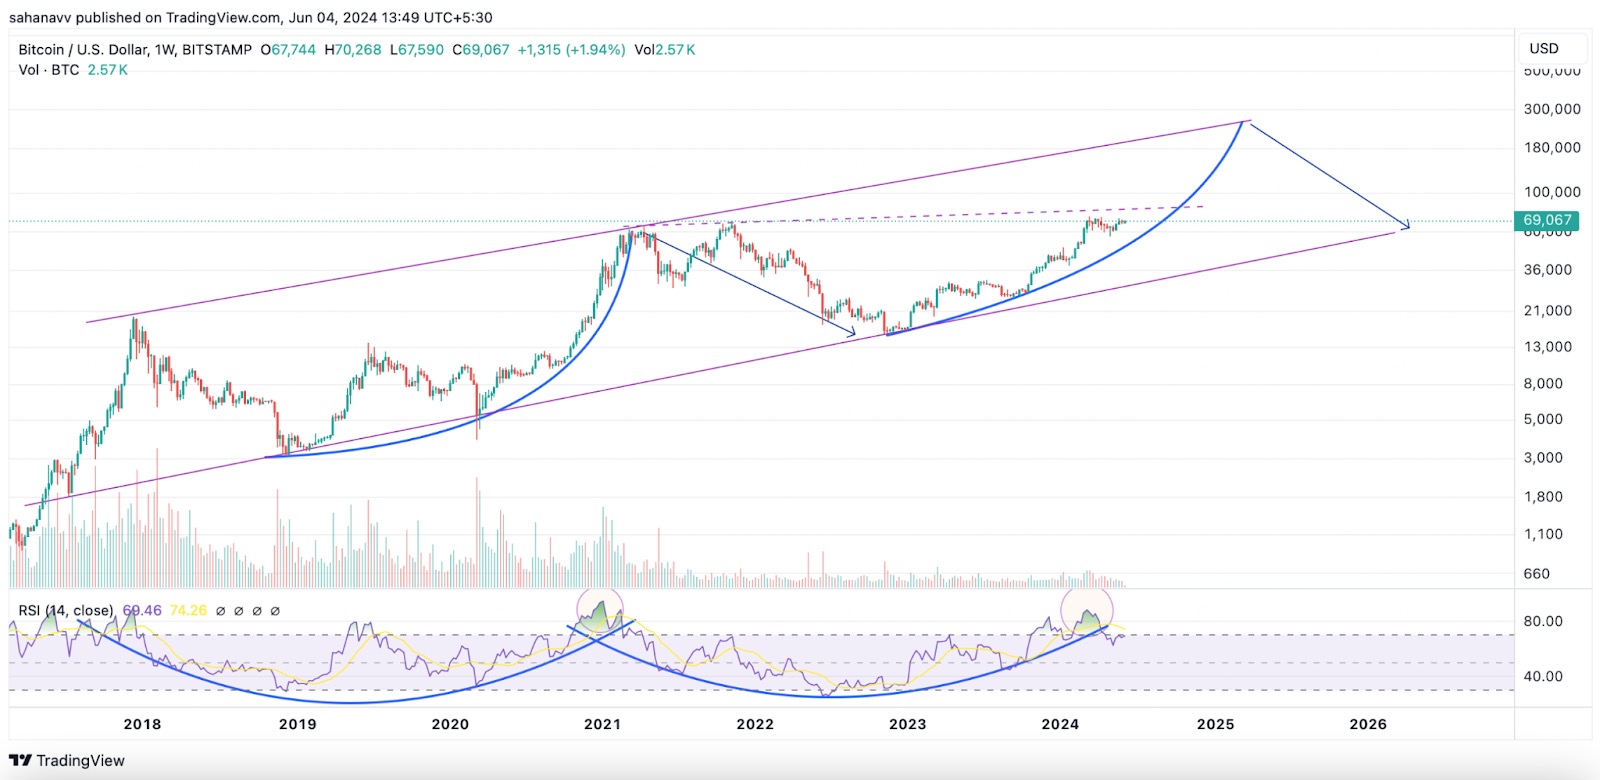1600x780 pixels.
Task: Click the 80.00 level on RSI scale
Action: point(1542,621)
